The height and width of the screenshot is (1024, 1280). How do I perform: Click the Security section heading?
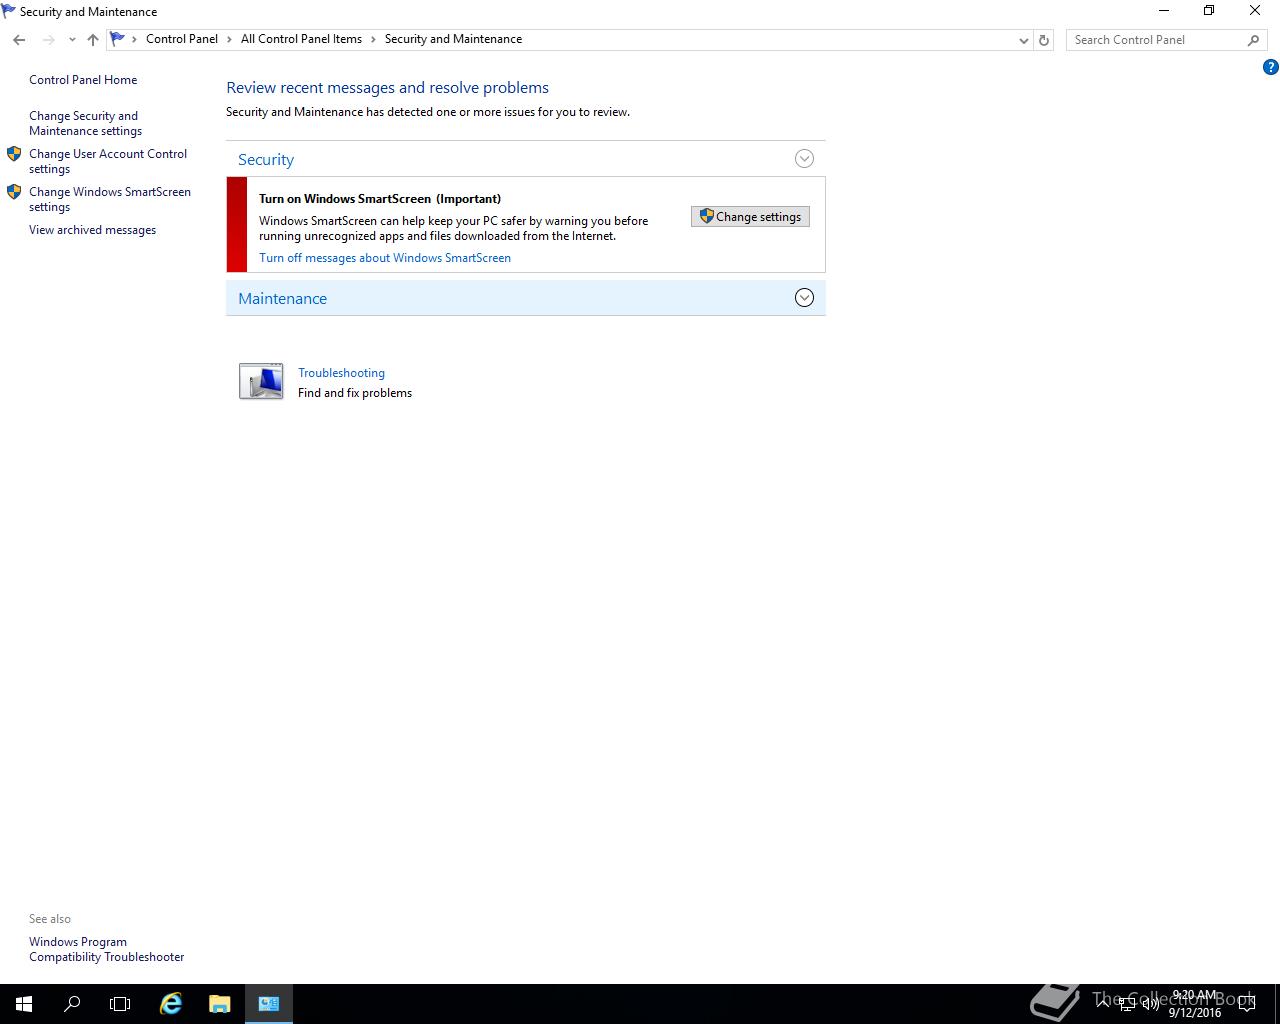pos(266,160)
